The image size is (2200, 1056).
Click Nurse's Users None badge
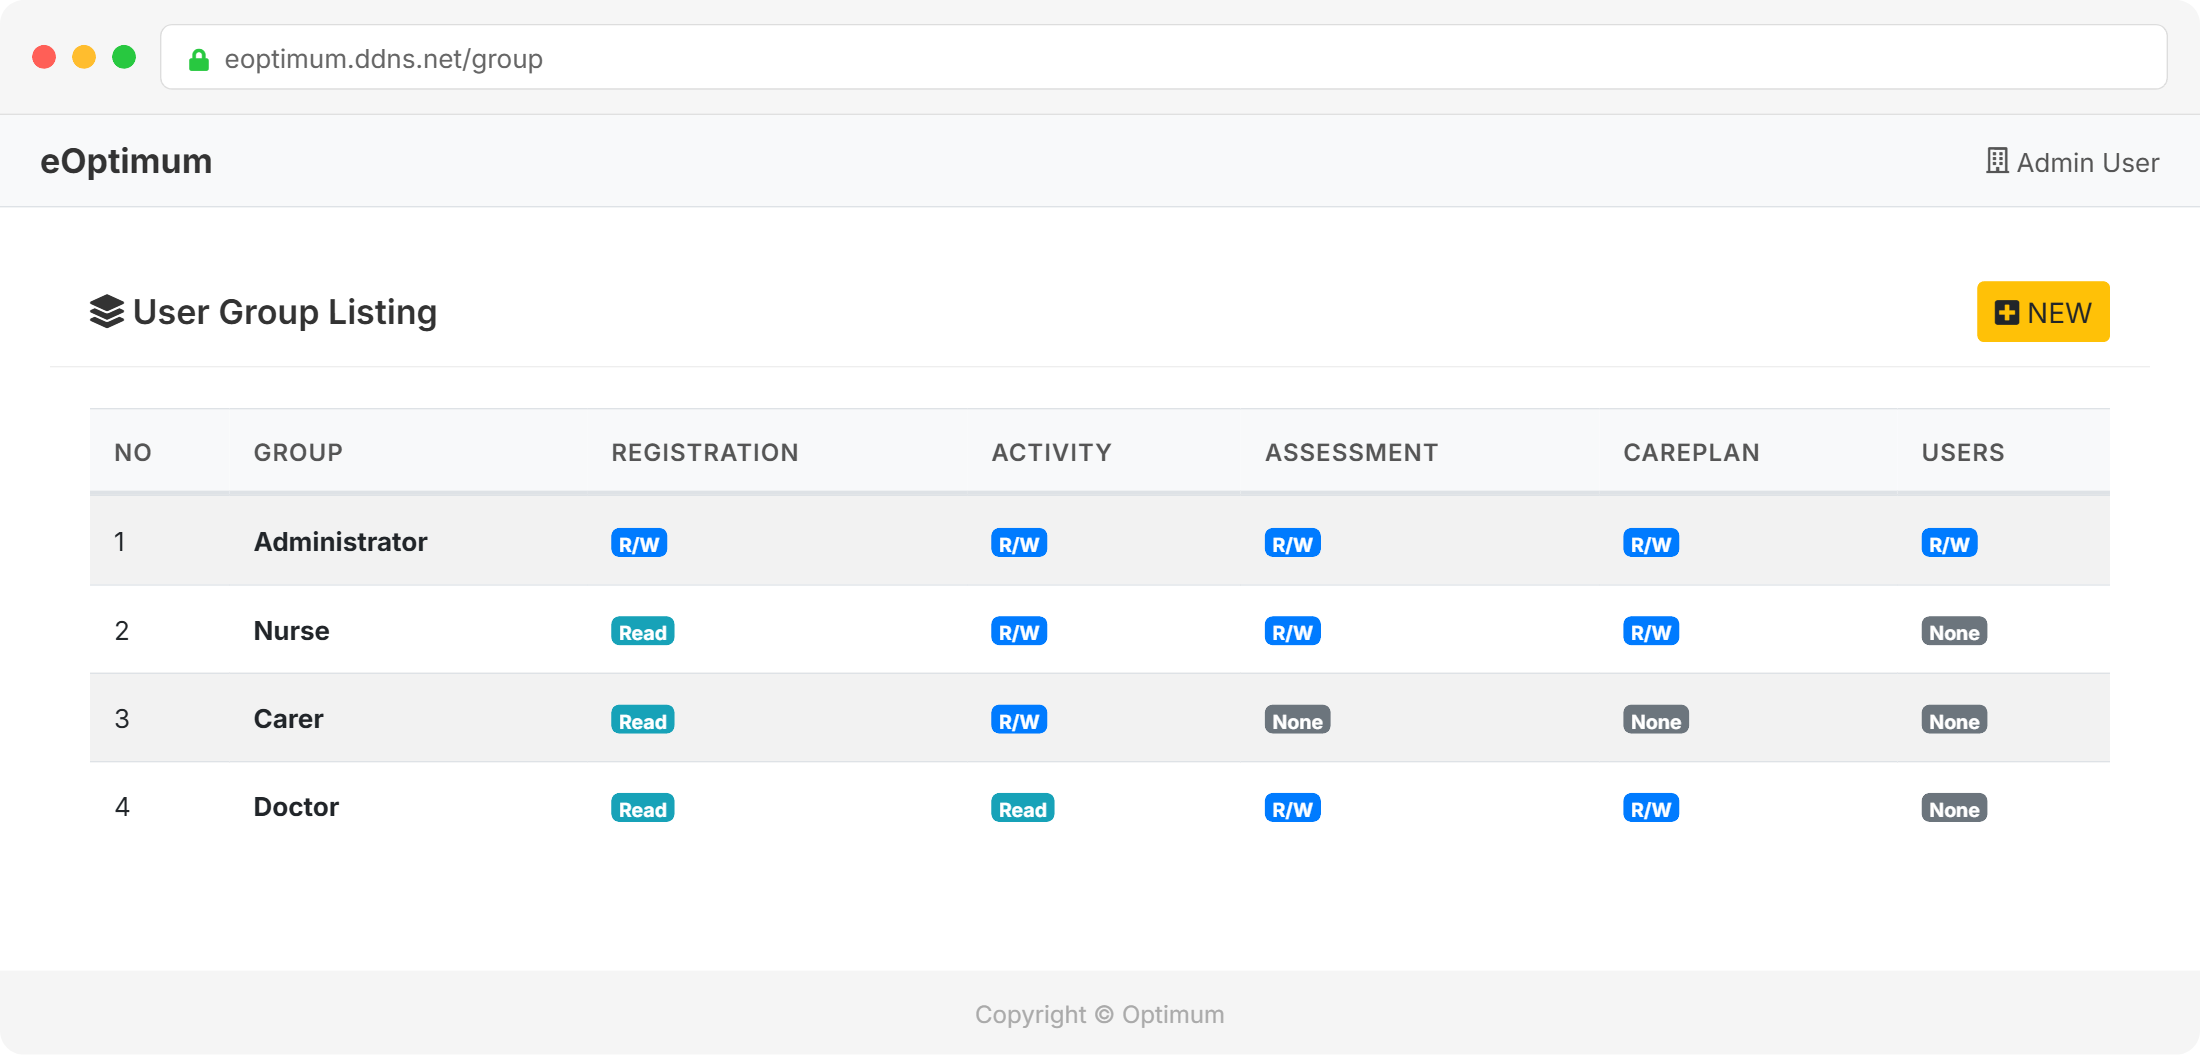pos(1953,632)
